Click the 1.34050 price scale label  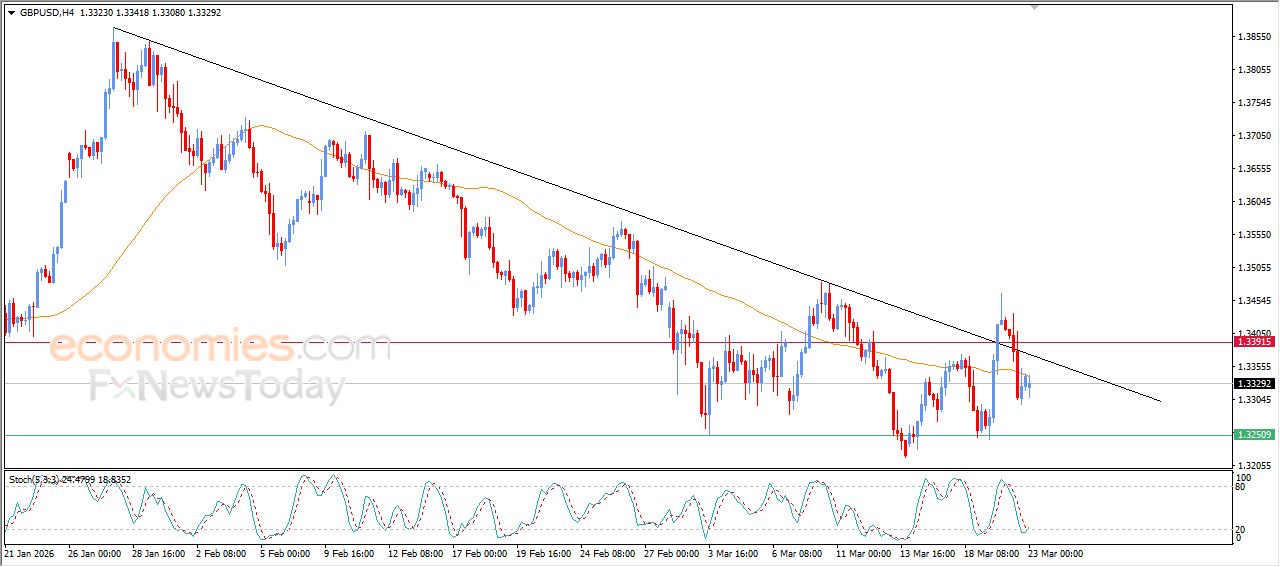pos(1254,334)
